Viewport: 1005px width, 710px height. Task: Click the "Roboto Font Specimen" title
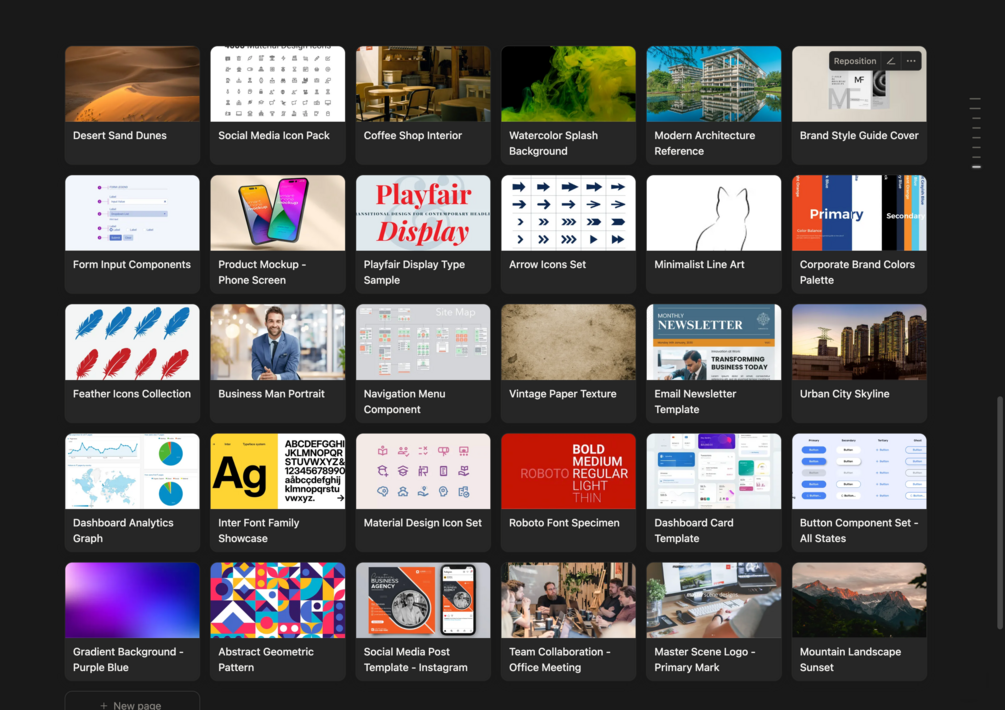(x=564, y=523)
